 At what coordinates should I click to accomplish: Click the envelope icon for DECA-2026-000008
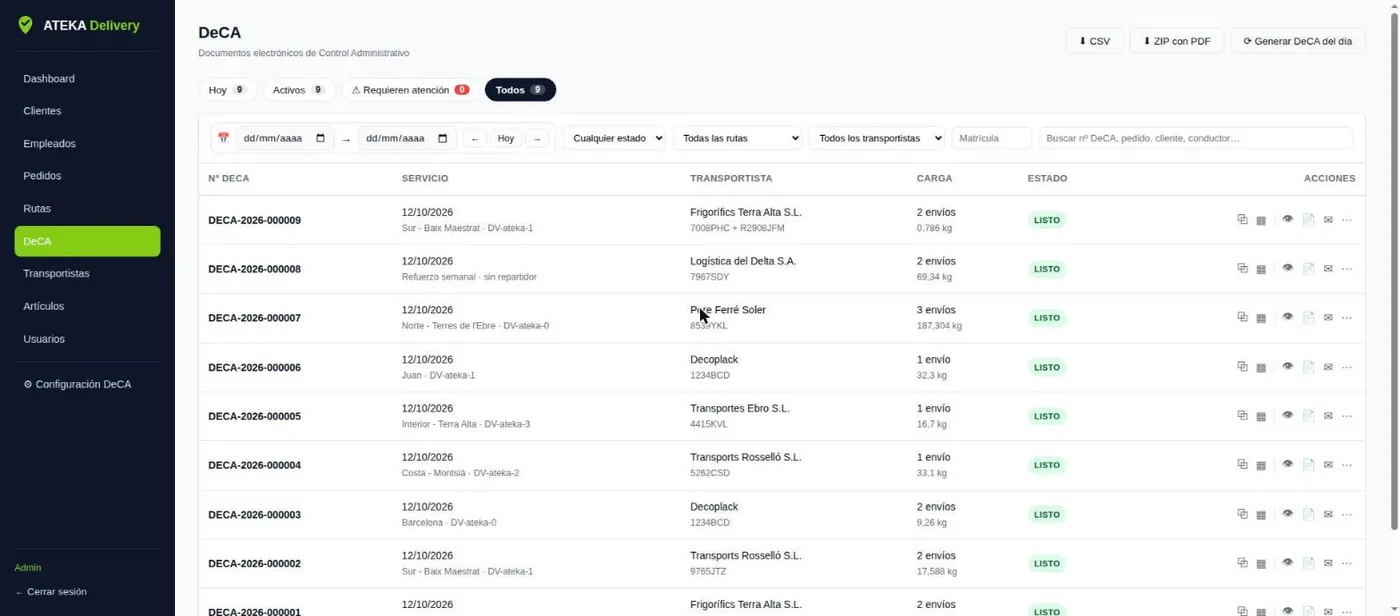(1328, 269)
